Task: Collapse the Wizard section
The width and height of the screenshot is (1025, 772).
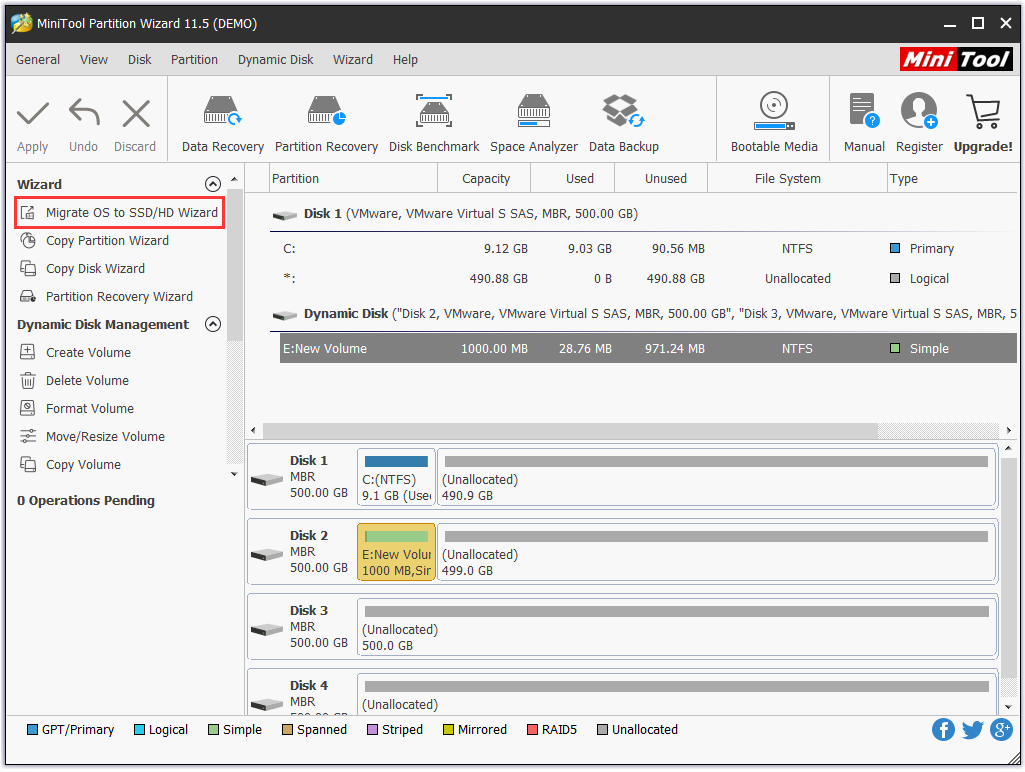Action: coord(212,184)
